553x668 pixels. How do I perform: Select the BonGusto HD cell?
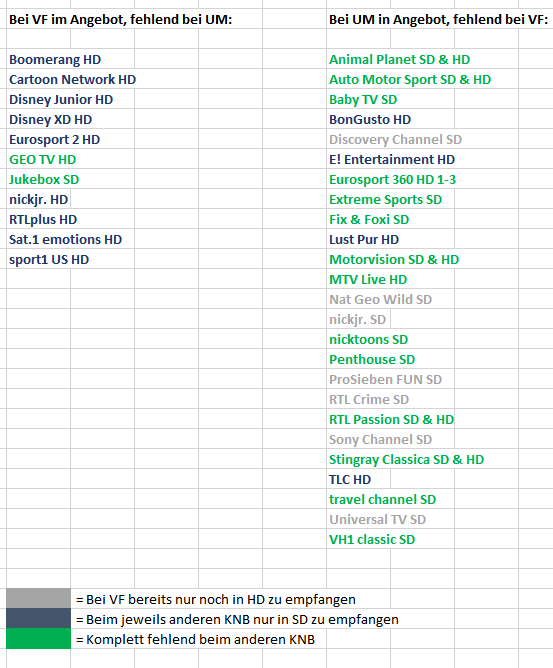(x=370, y=120)
